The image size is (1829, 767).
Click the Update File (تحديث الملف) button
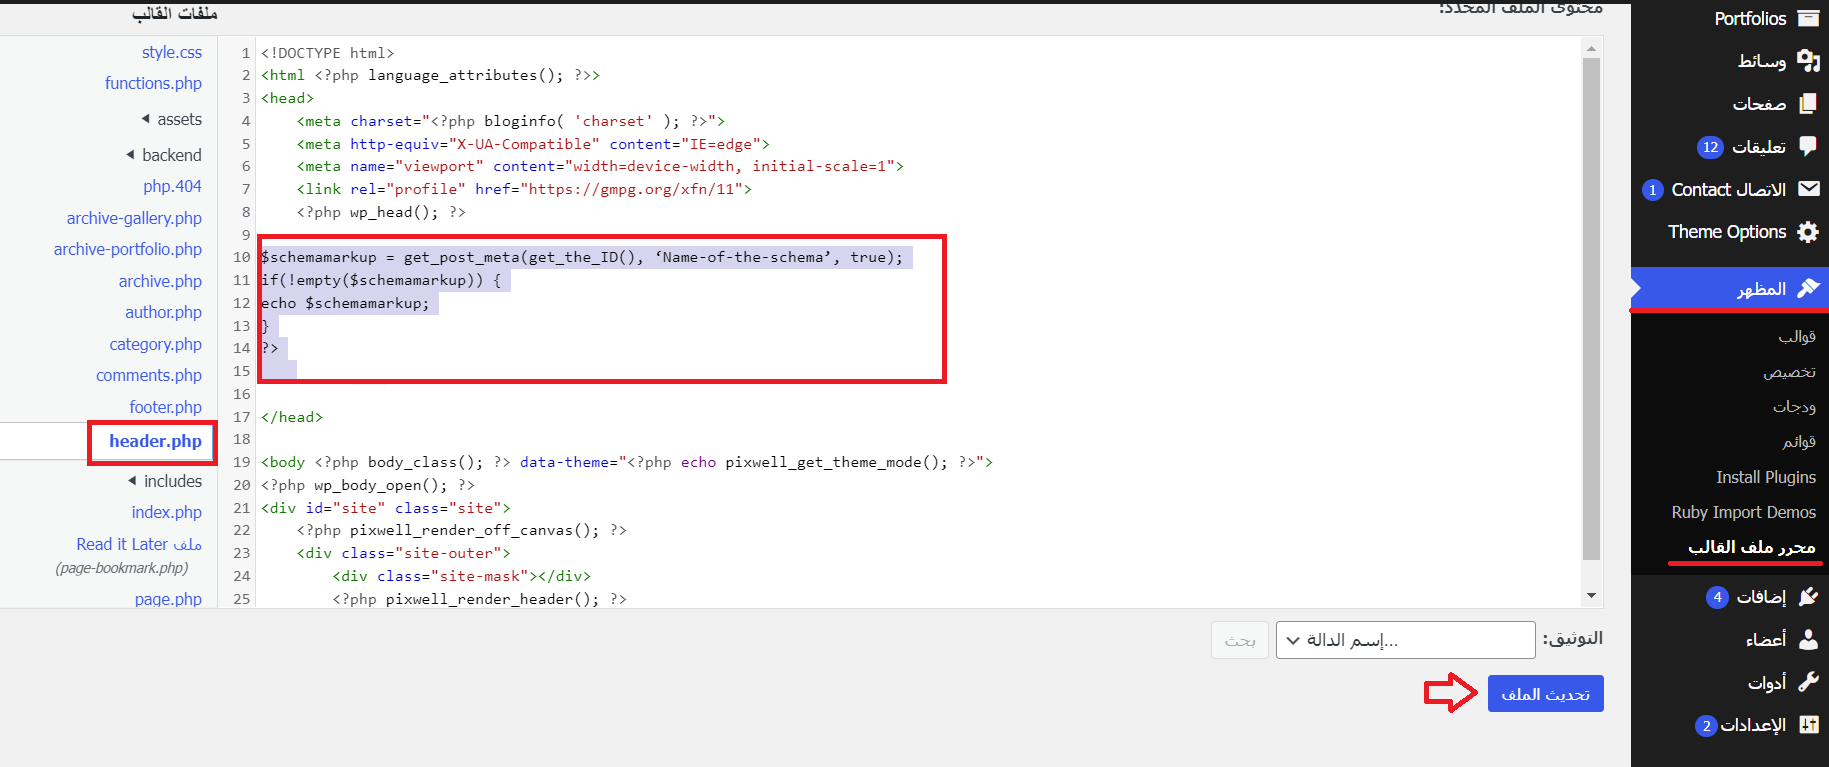tap(1545, 694)
